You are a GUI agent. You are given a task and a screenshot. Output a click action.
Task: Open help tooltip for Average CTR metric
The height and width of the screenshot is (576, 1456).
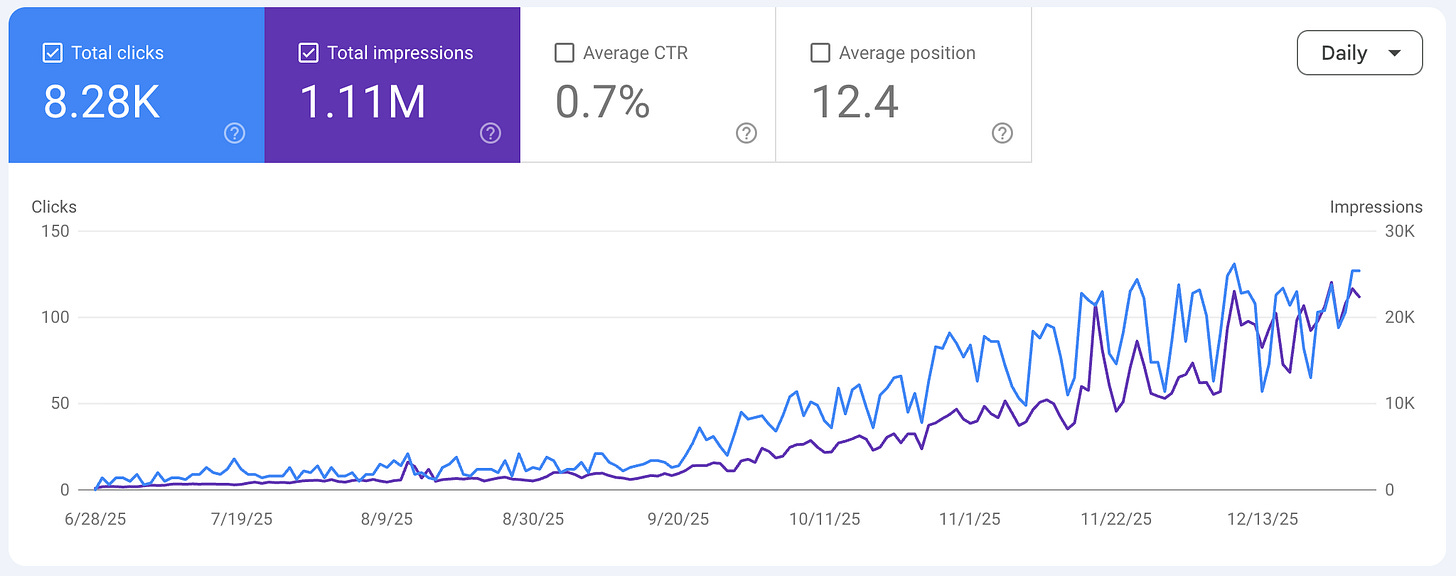click(x=746, y=132)
